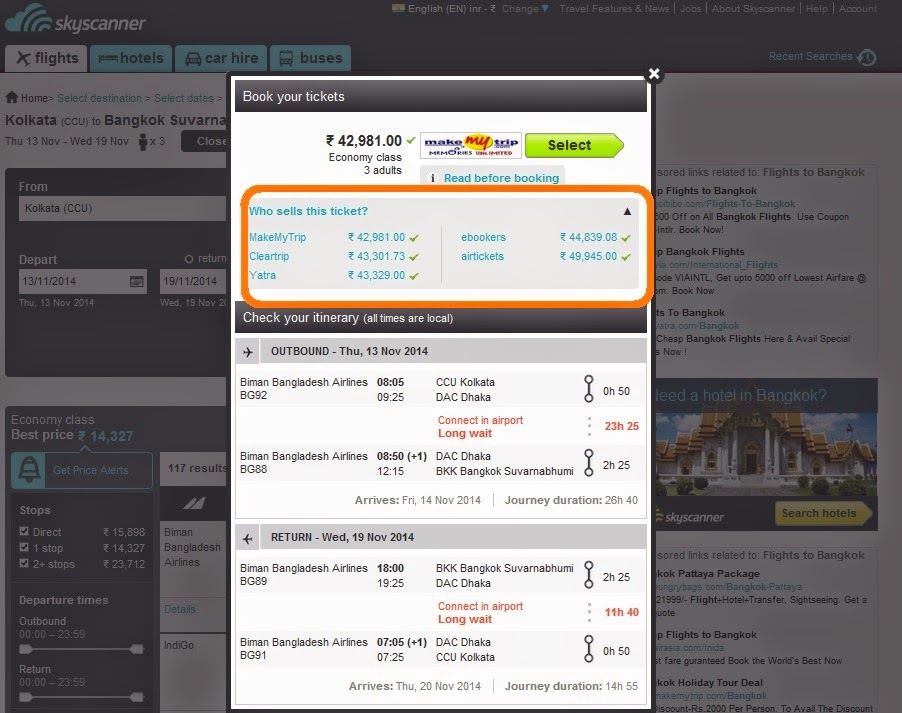Viewport: 902px width, 713px height.
Task: Toggle the 1 stop checkbox
Action: pos(24,547)
